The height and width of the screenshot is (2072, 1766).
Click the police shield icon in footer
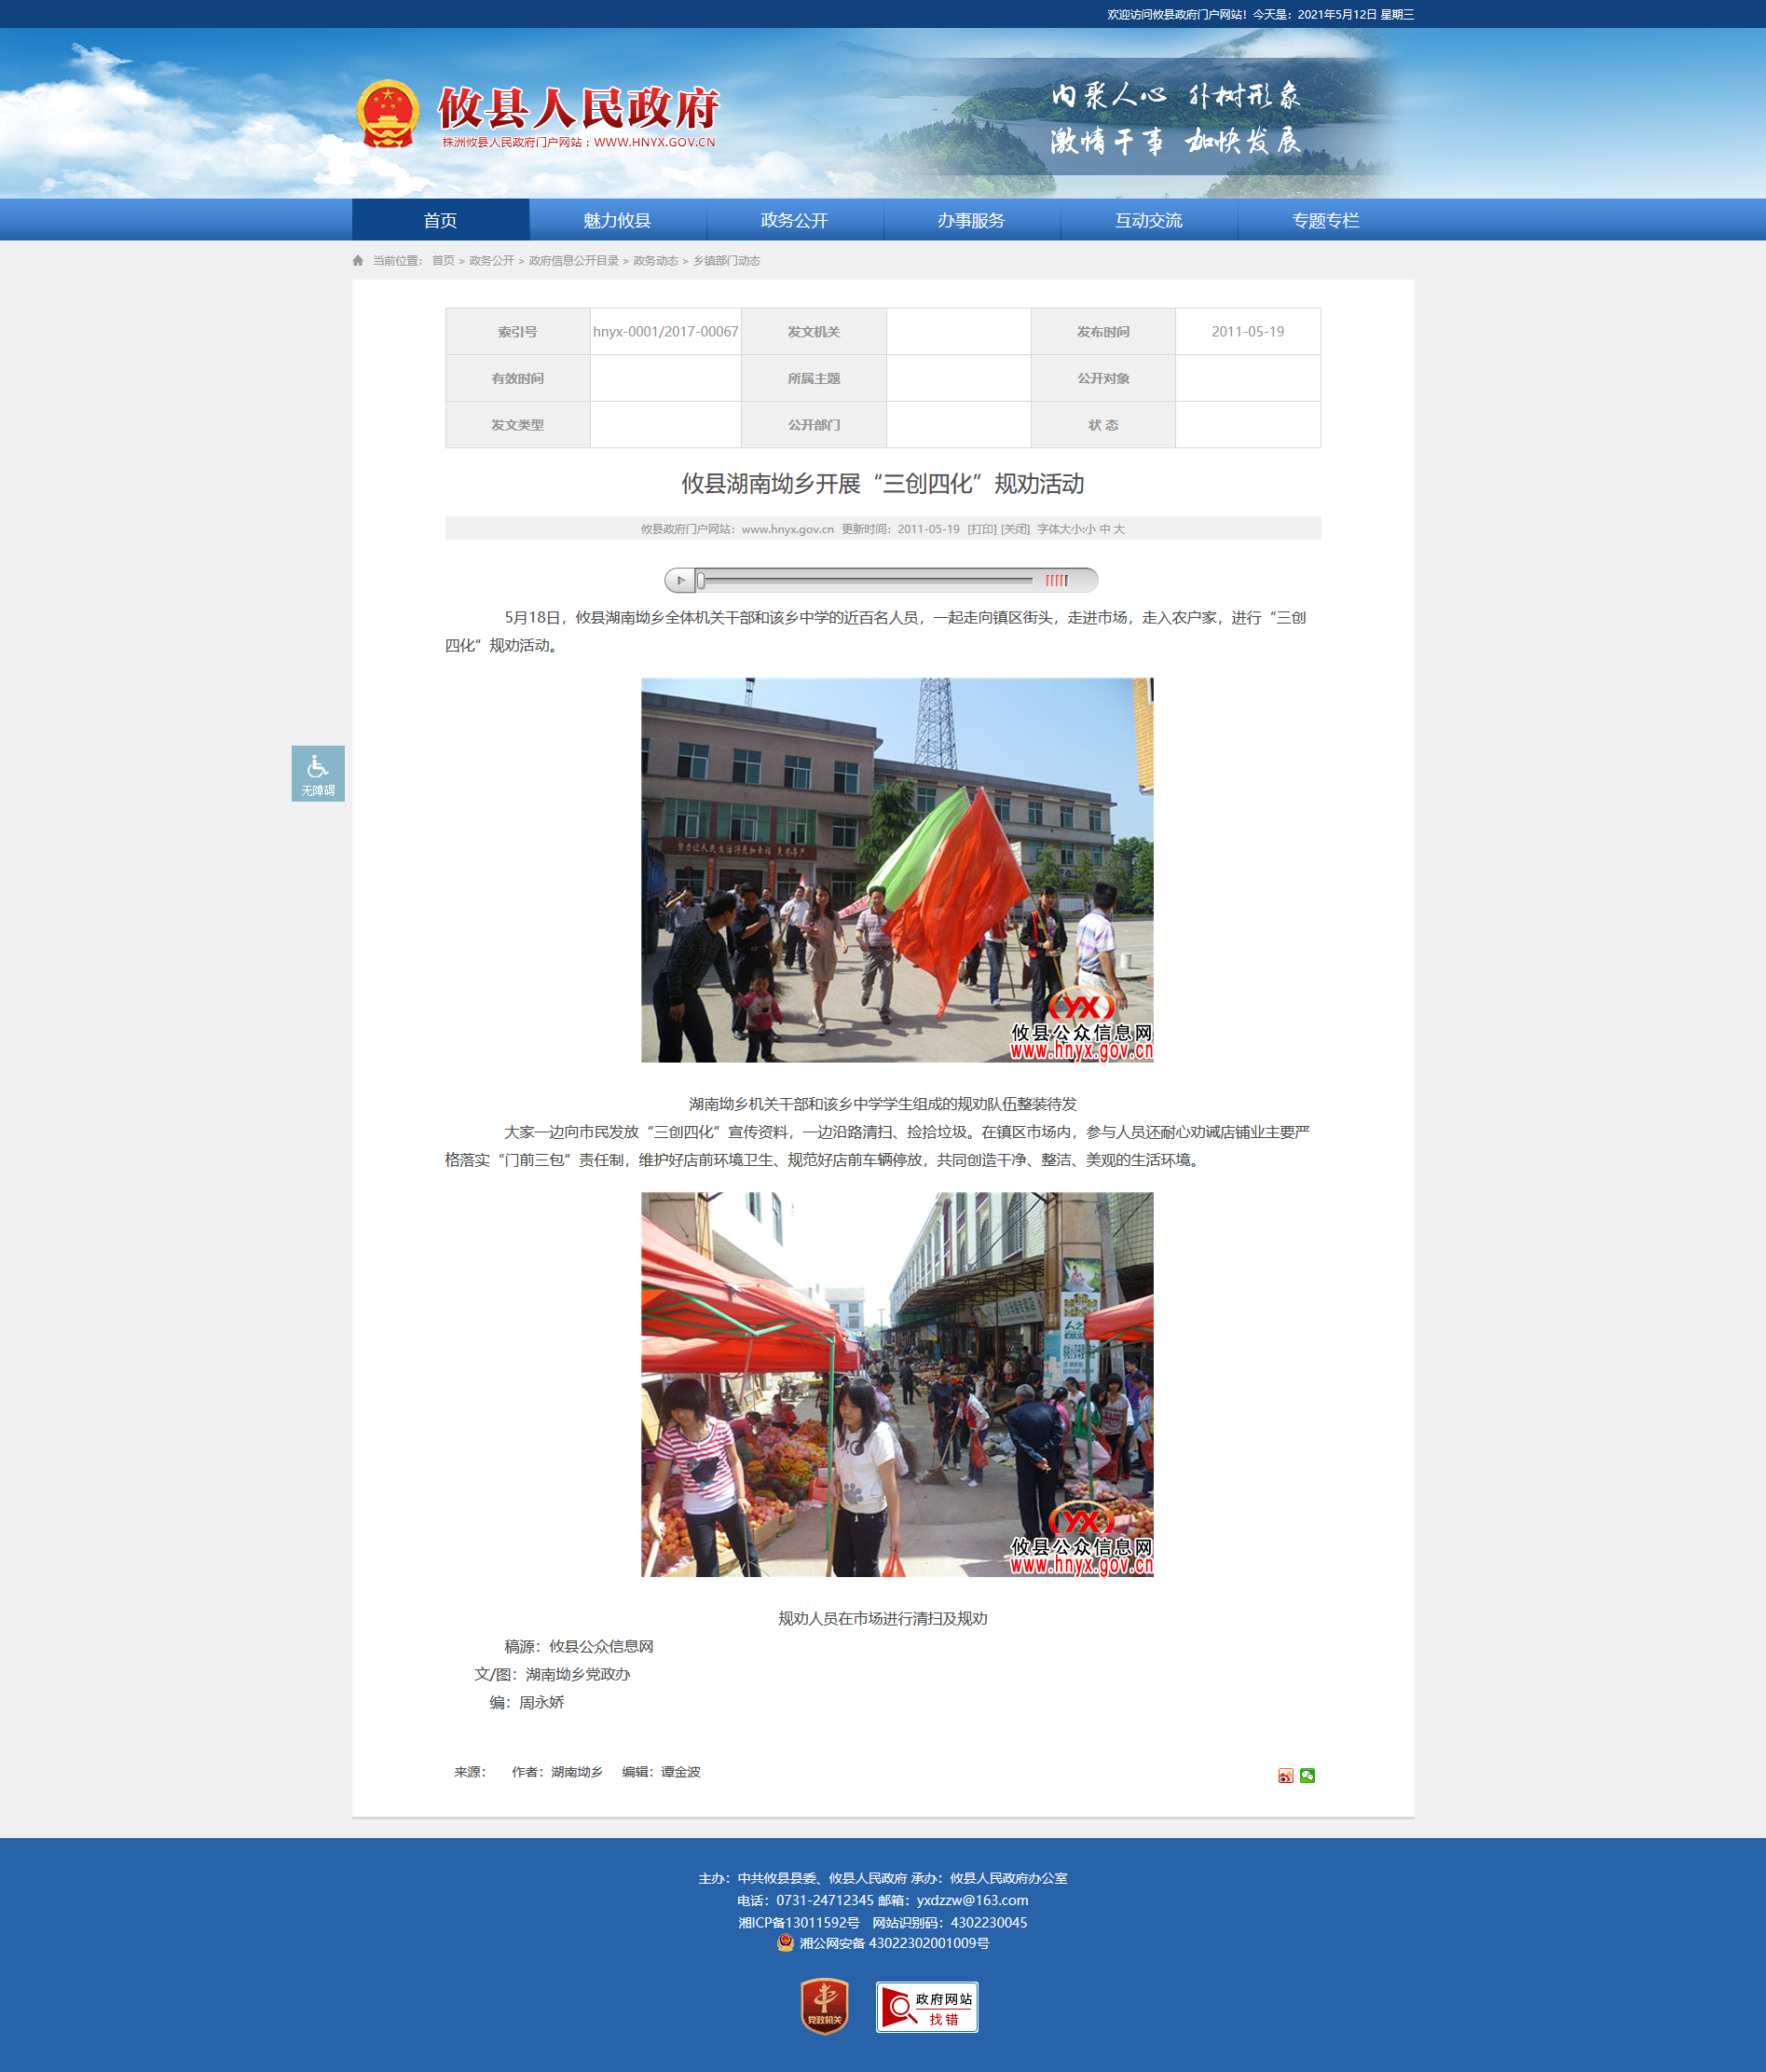pyautogui.click(x=785, y=1943)
